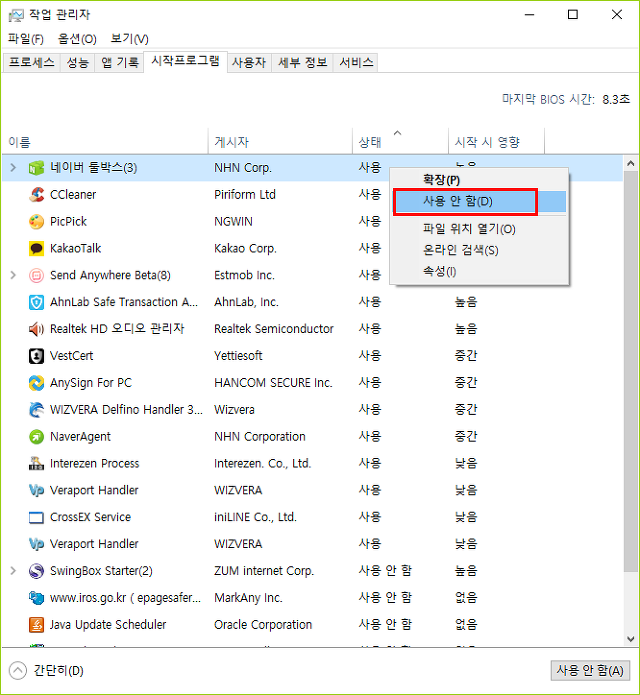Click the Send Anywhere Beta icon

[36, 275]
